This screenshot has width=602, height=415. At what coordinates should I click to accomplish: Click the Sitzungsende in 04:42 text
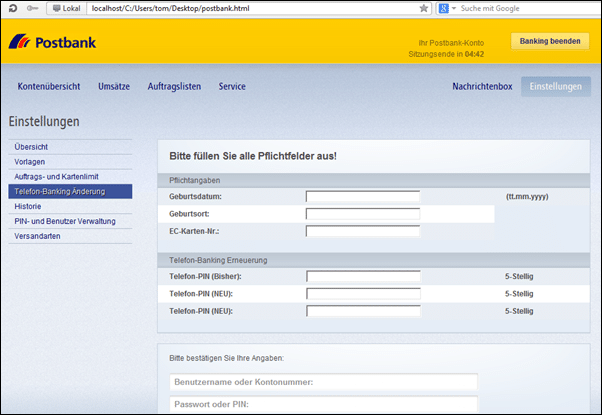[446, 54]
